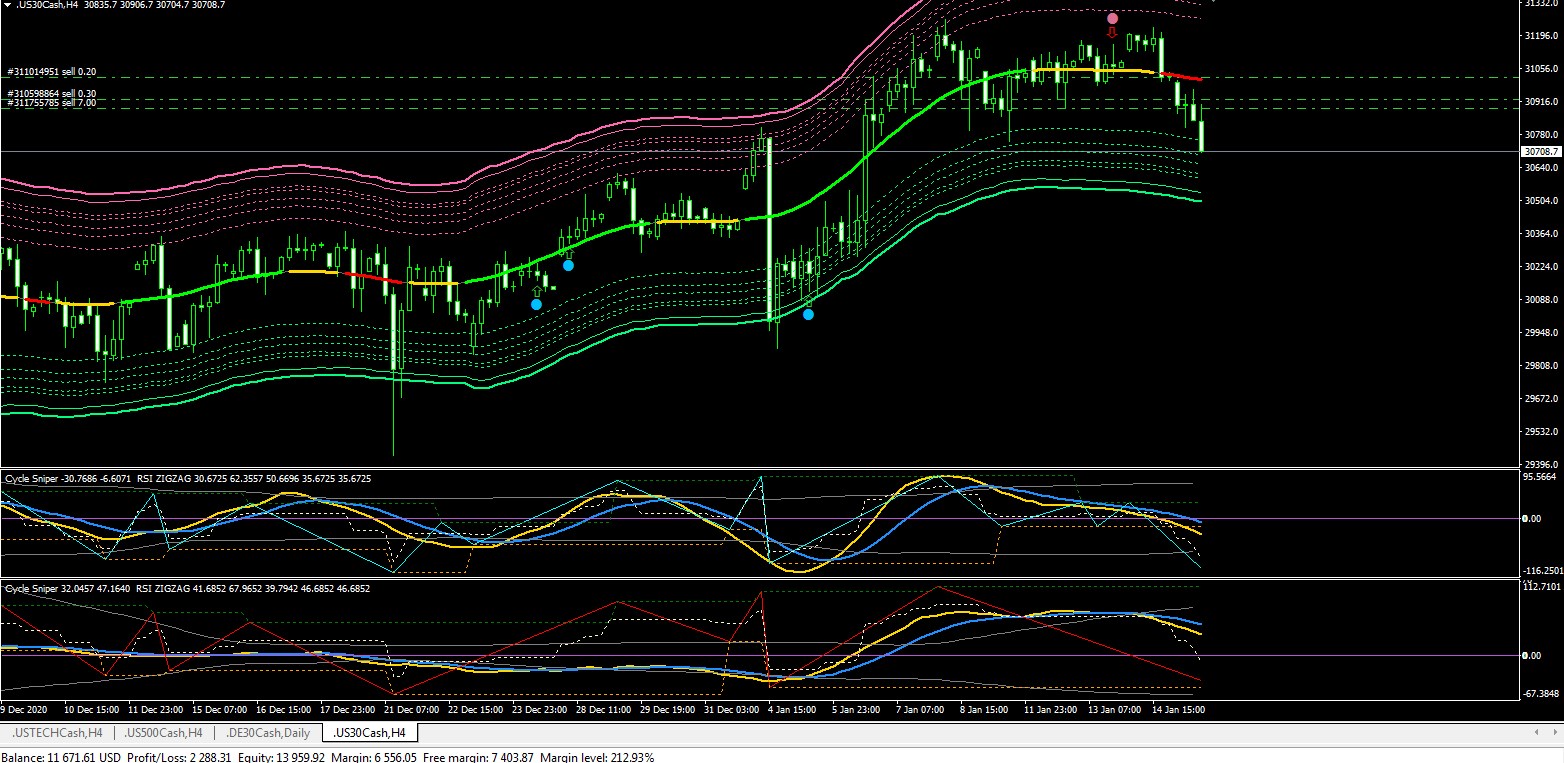Click the Margin: 6 556.05 status text
The width and height of the screenshot is (1564, 763).
[x=374, y=757]
